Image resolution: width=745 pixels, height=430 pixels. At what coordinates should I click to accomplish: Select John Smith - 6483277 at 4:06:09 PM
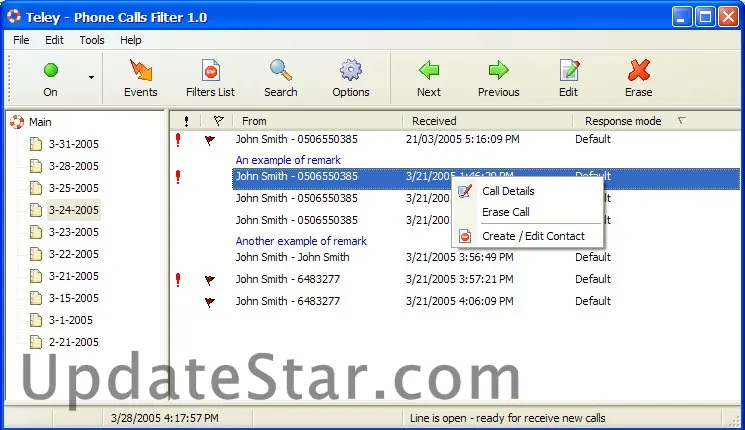[287, 301]
